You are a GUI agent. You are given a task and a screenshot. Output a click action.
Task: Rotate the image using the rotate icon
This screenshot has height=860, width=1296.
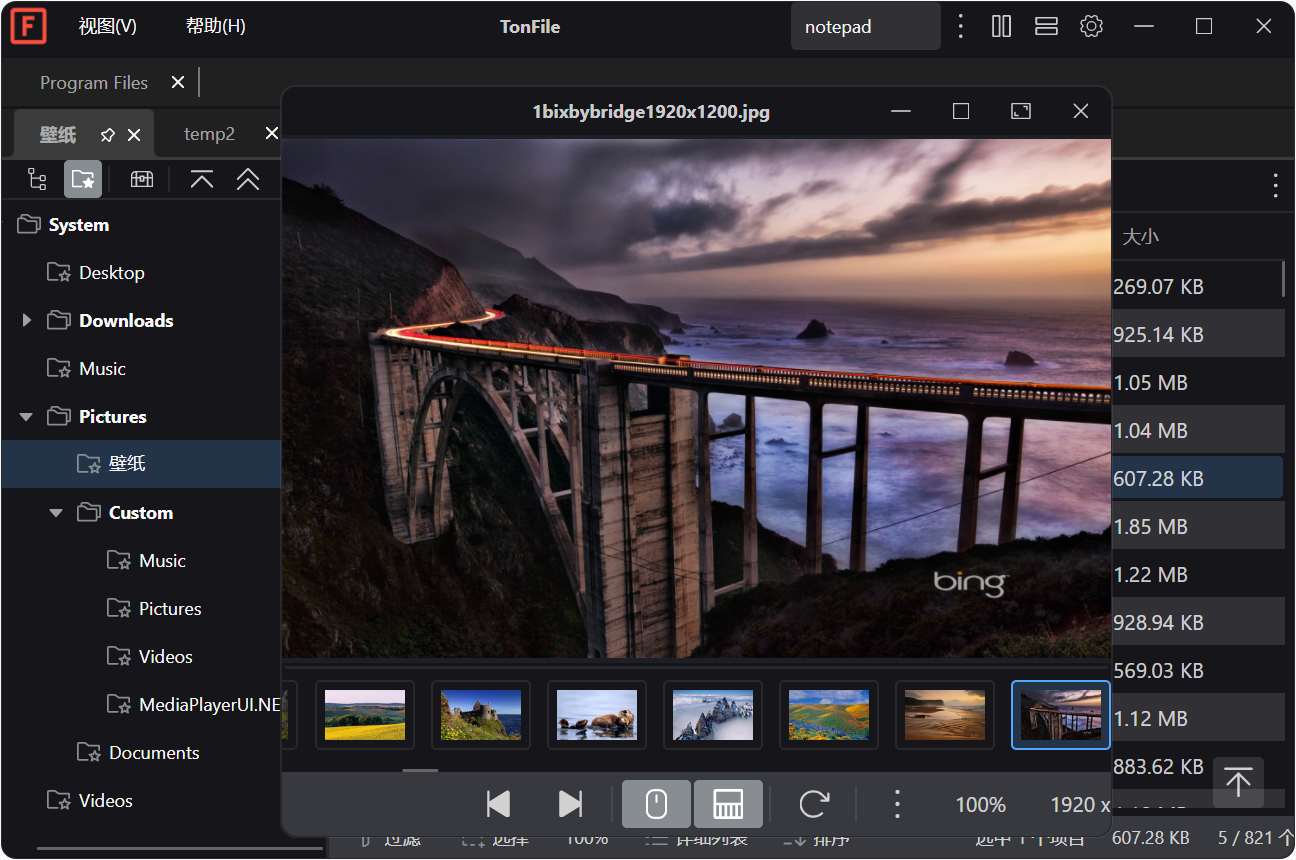coord(814,804)
